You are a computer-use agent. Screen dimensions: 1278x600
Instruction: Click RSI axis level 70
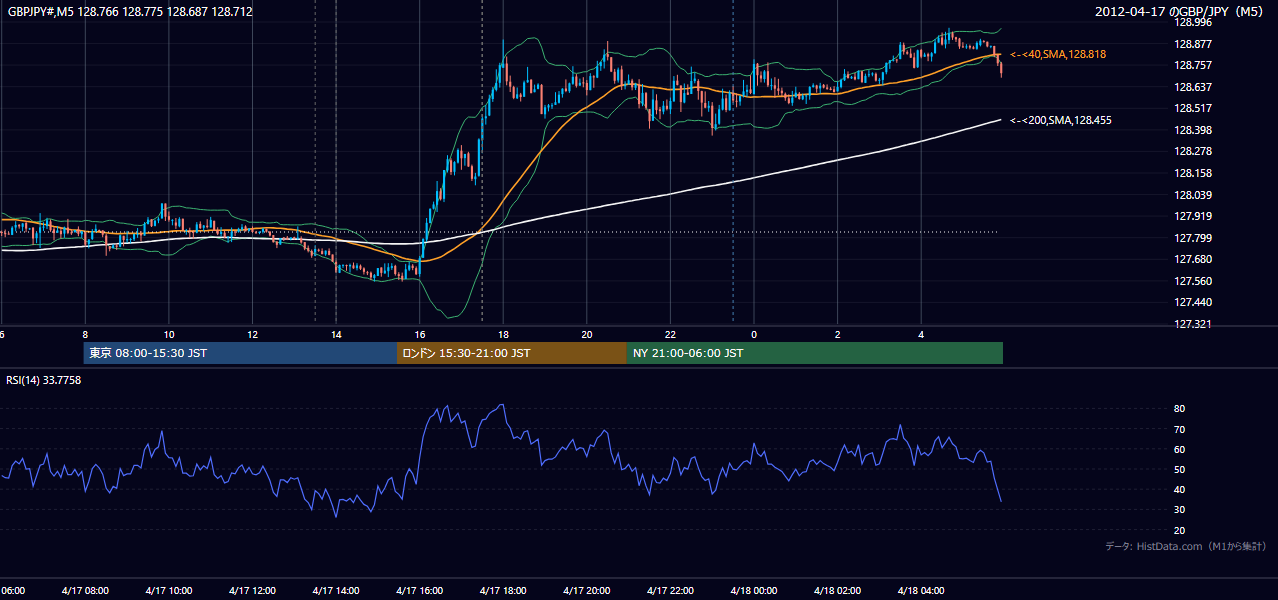pos(1179,429)
